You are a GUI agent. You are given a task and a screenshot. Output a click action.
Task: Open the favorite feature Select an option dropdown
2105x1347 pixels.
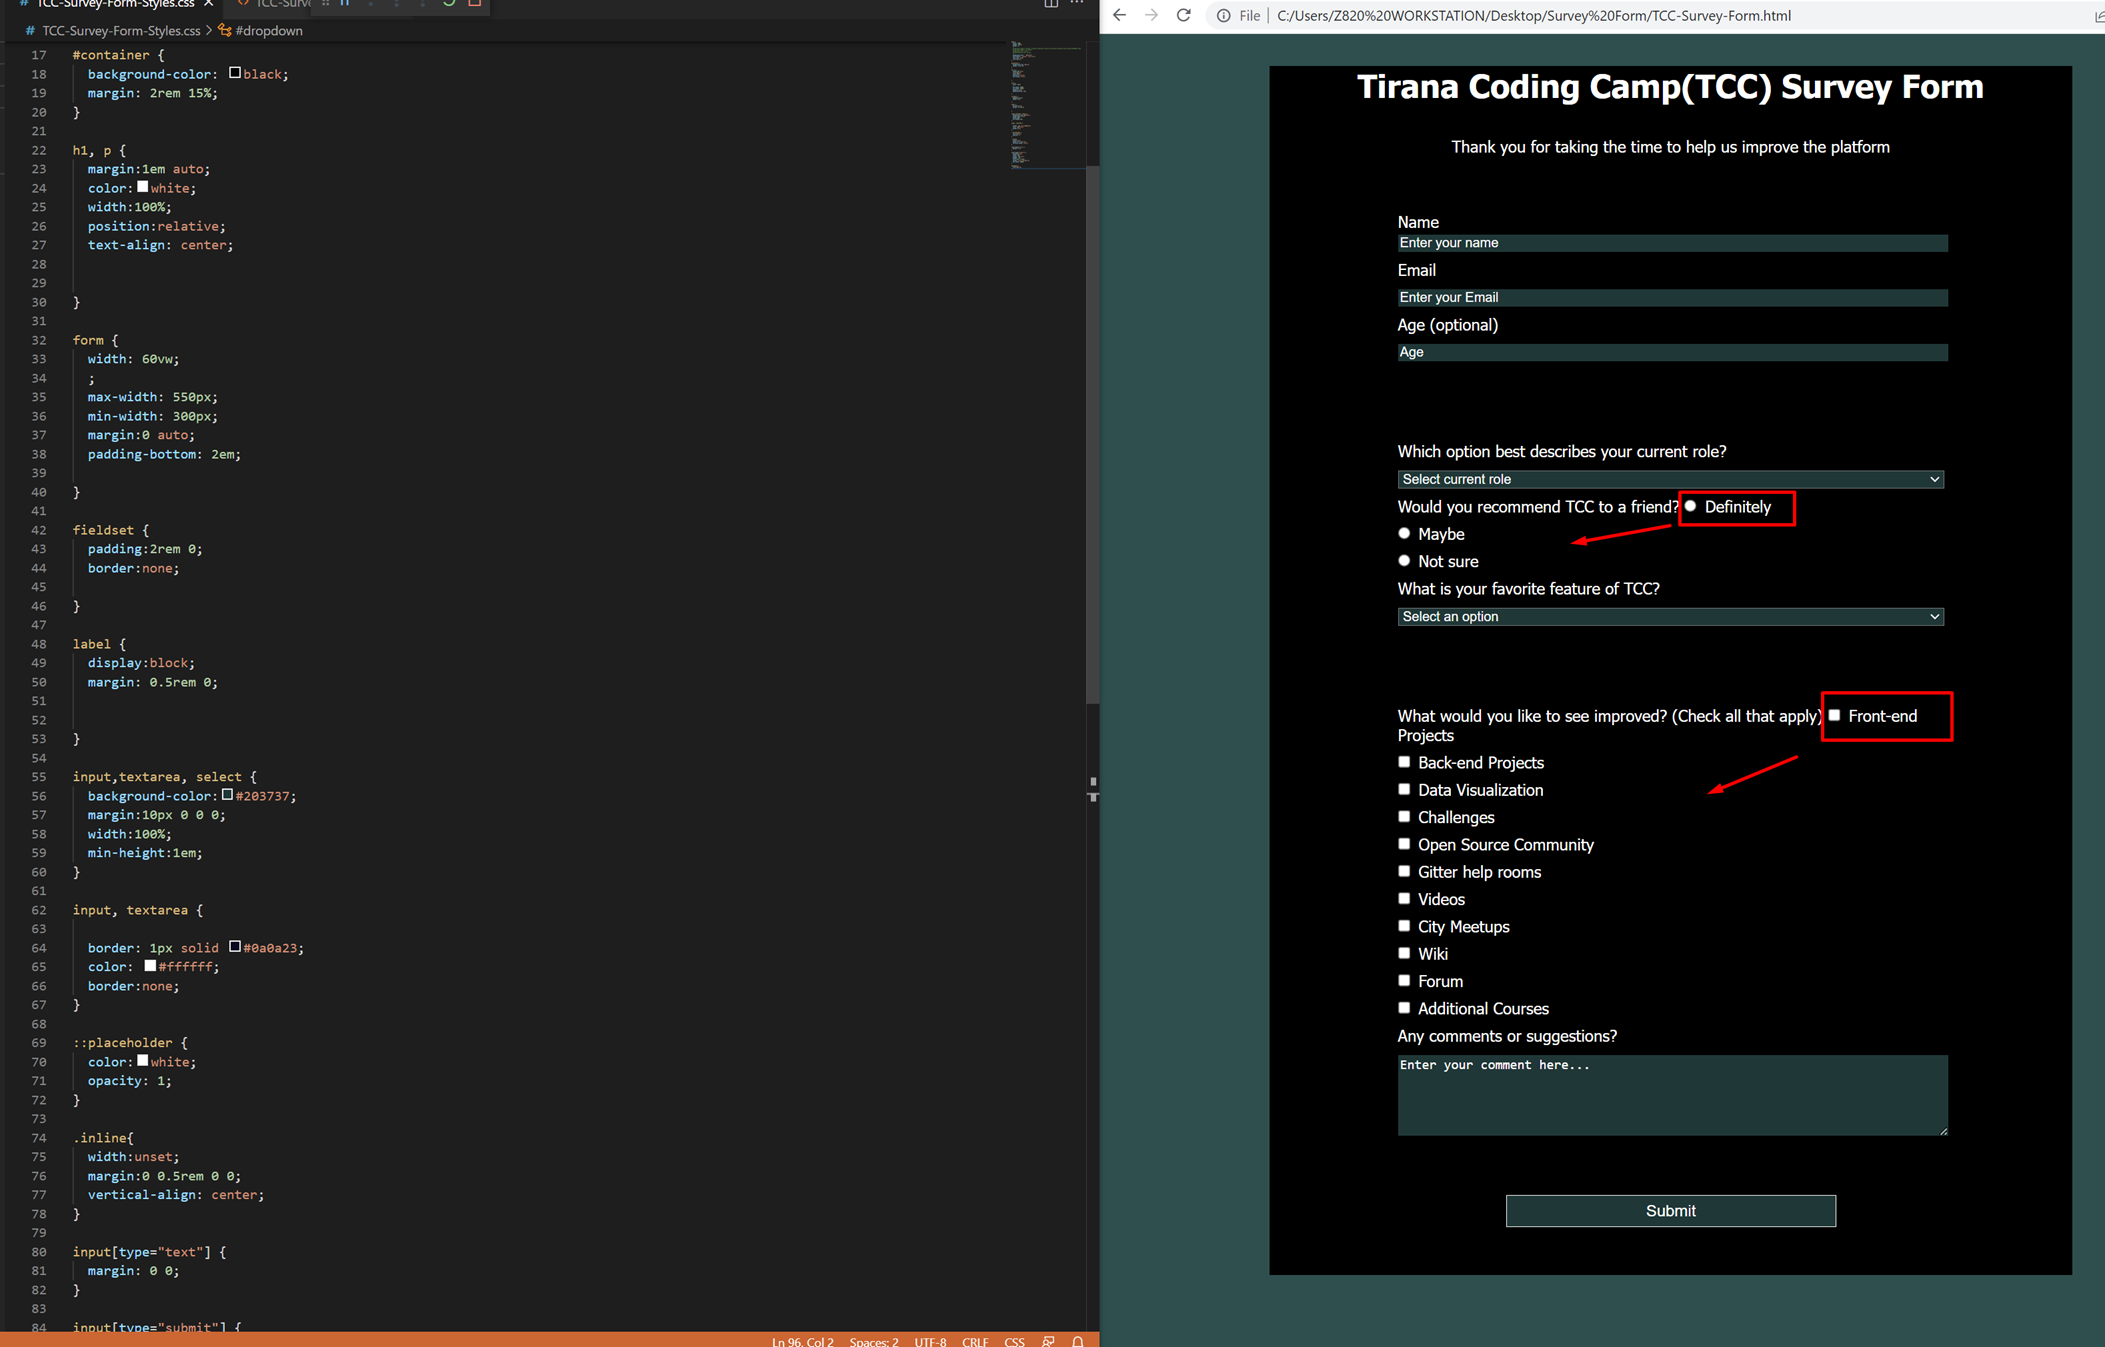point(1670,616)
